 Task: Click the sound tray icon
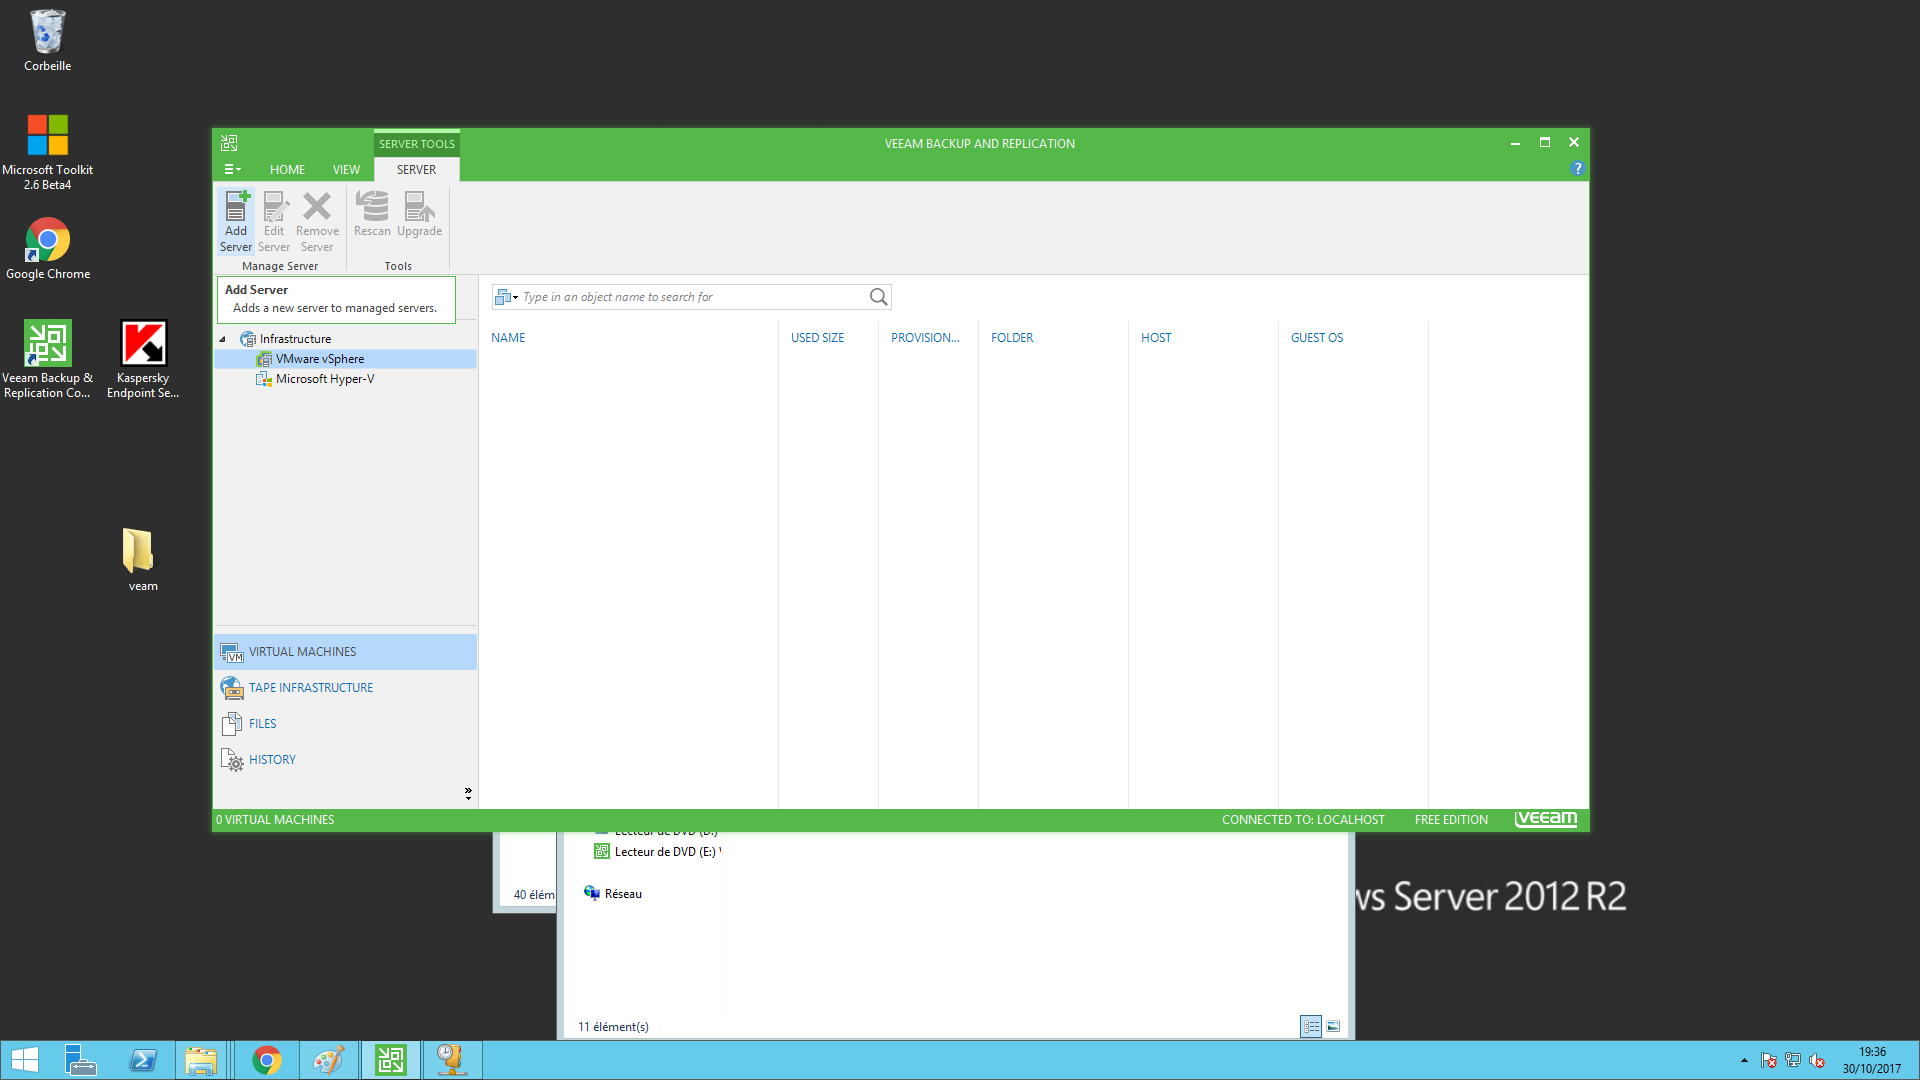[1817, 1060]
